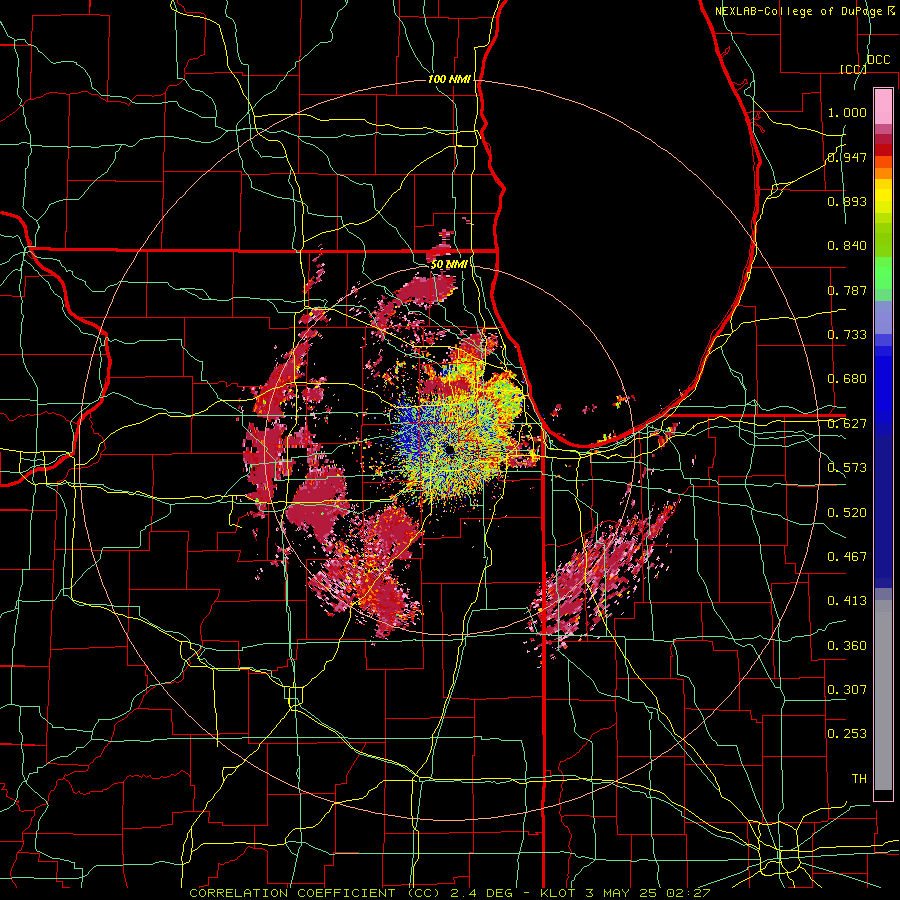Click the 0.253 scale value

[847, 734]
